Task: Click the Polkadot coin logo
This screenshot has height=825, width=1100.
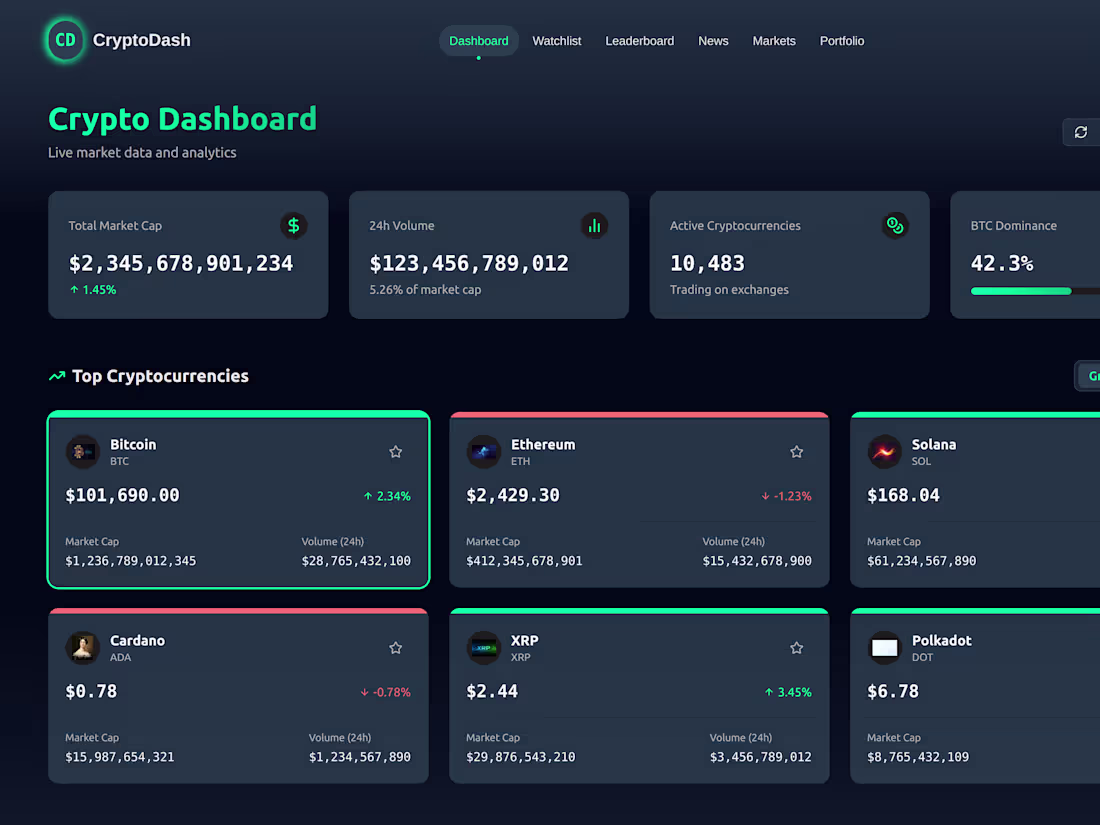Action: pyautogui.click(x=885, y=648)
